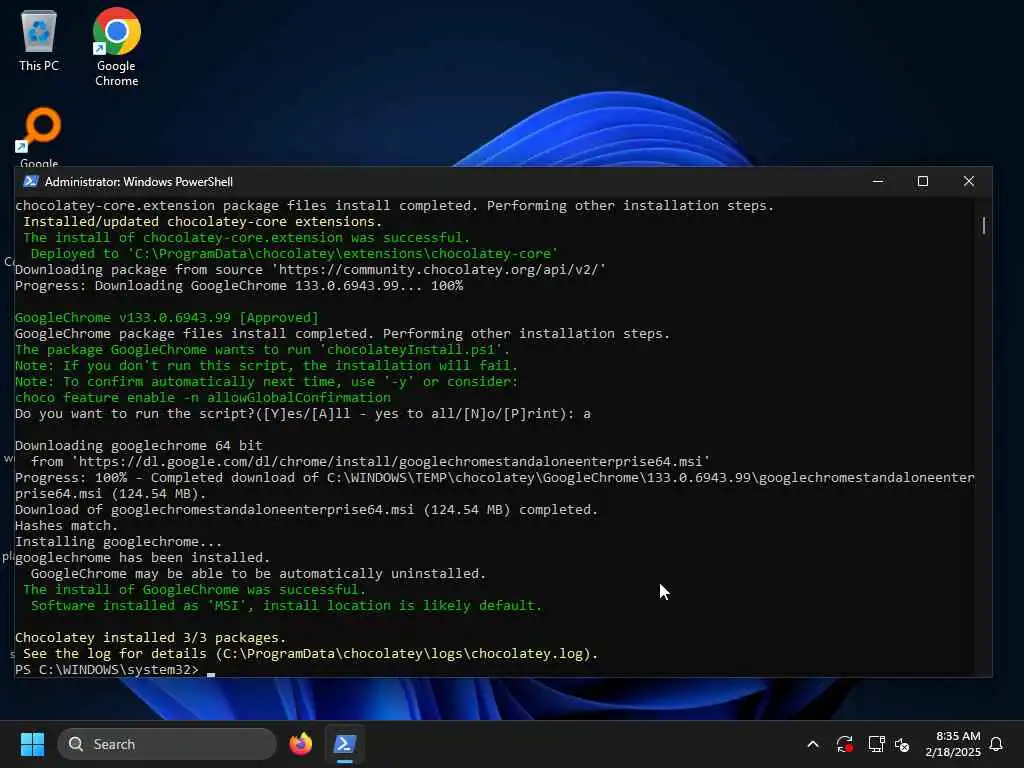Launch Firefox from the taskbar
This screenshot has width=1024, height=768.
pyautogui.click(x=300, y=744)
